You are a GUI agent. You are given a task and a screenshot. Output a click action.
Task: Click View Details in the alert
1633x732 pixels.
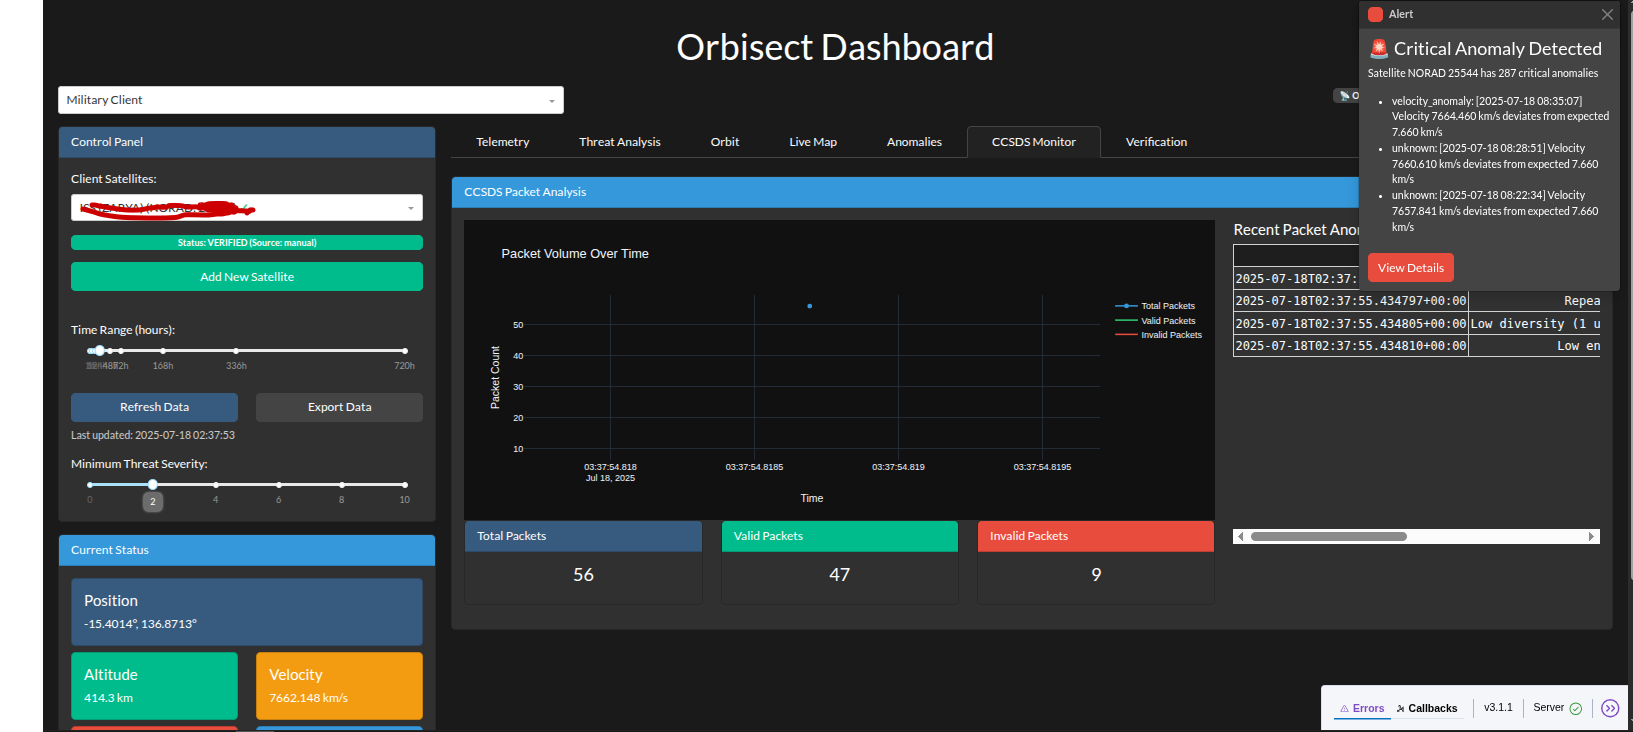(1410, 268)
